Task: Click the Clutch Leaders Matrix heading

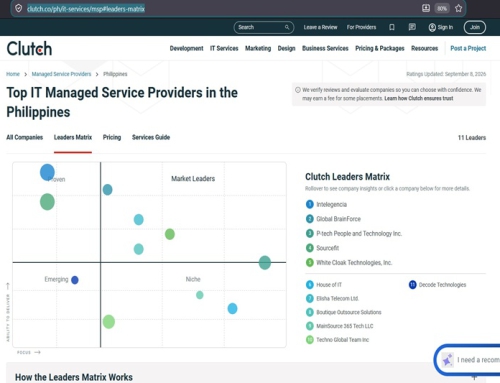Action: click(347, 177)
